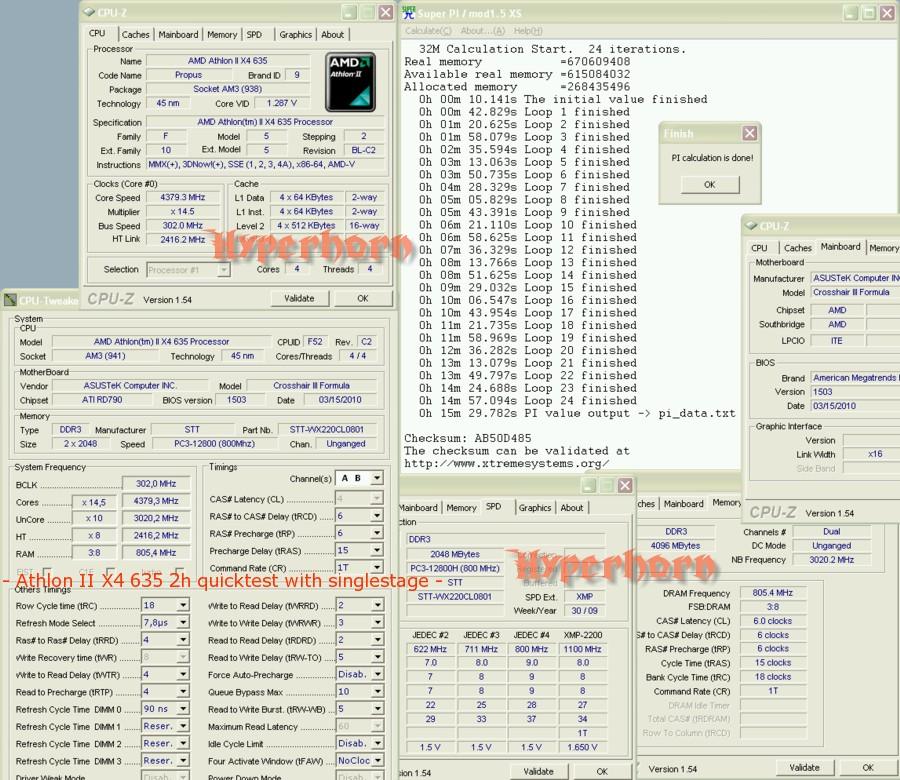This screenshot has width=900, height=780.
Task: Switch to Memory tab in CPU-Z SPD window
Action: tap(461, 508)
